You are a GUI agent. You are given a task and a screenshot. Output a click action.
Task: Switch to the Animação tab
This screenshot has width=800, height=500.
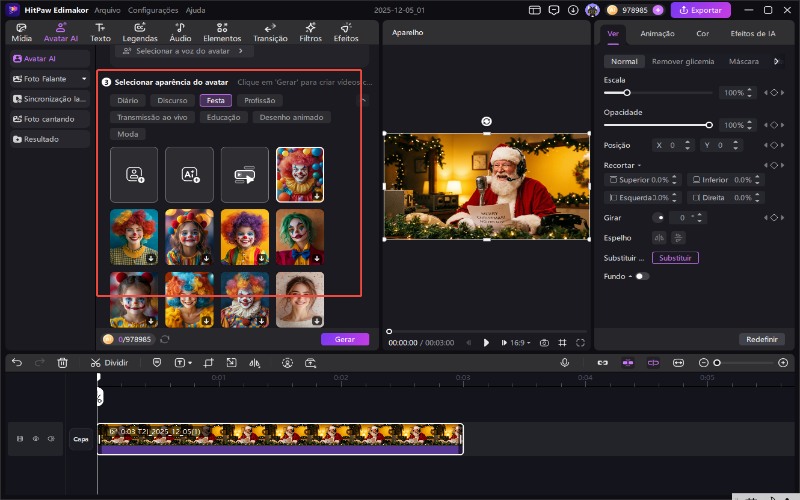click(657, 33)
